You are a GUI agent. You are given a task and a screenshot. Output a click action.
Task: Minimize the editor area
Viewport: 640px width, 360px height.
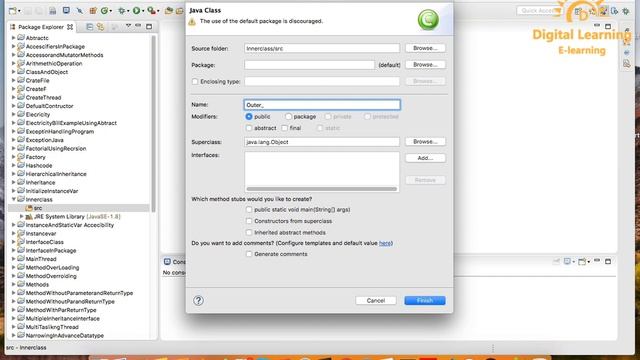[597, 26]
